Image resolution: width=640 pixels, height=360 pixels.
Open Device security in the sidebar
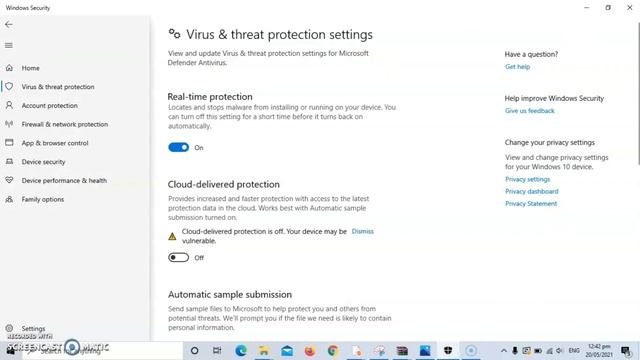(43, 162)
